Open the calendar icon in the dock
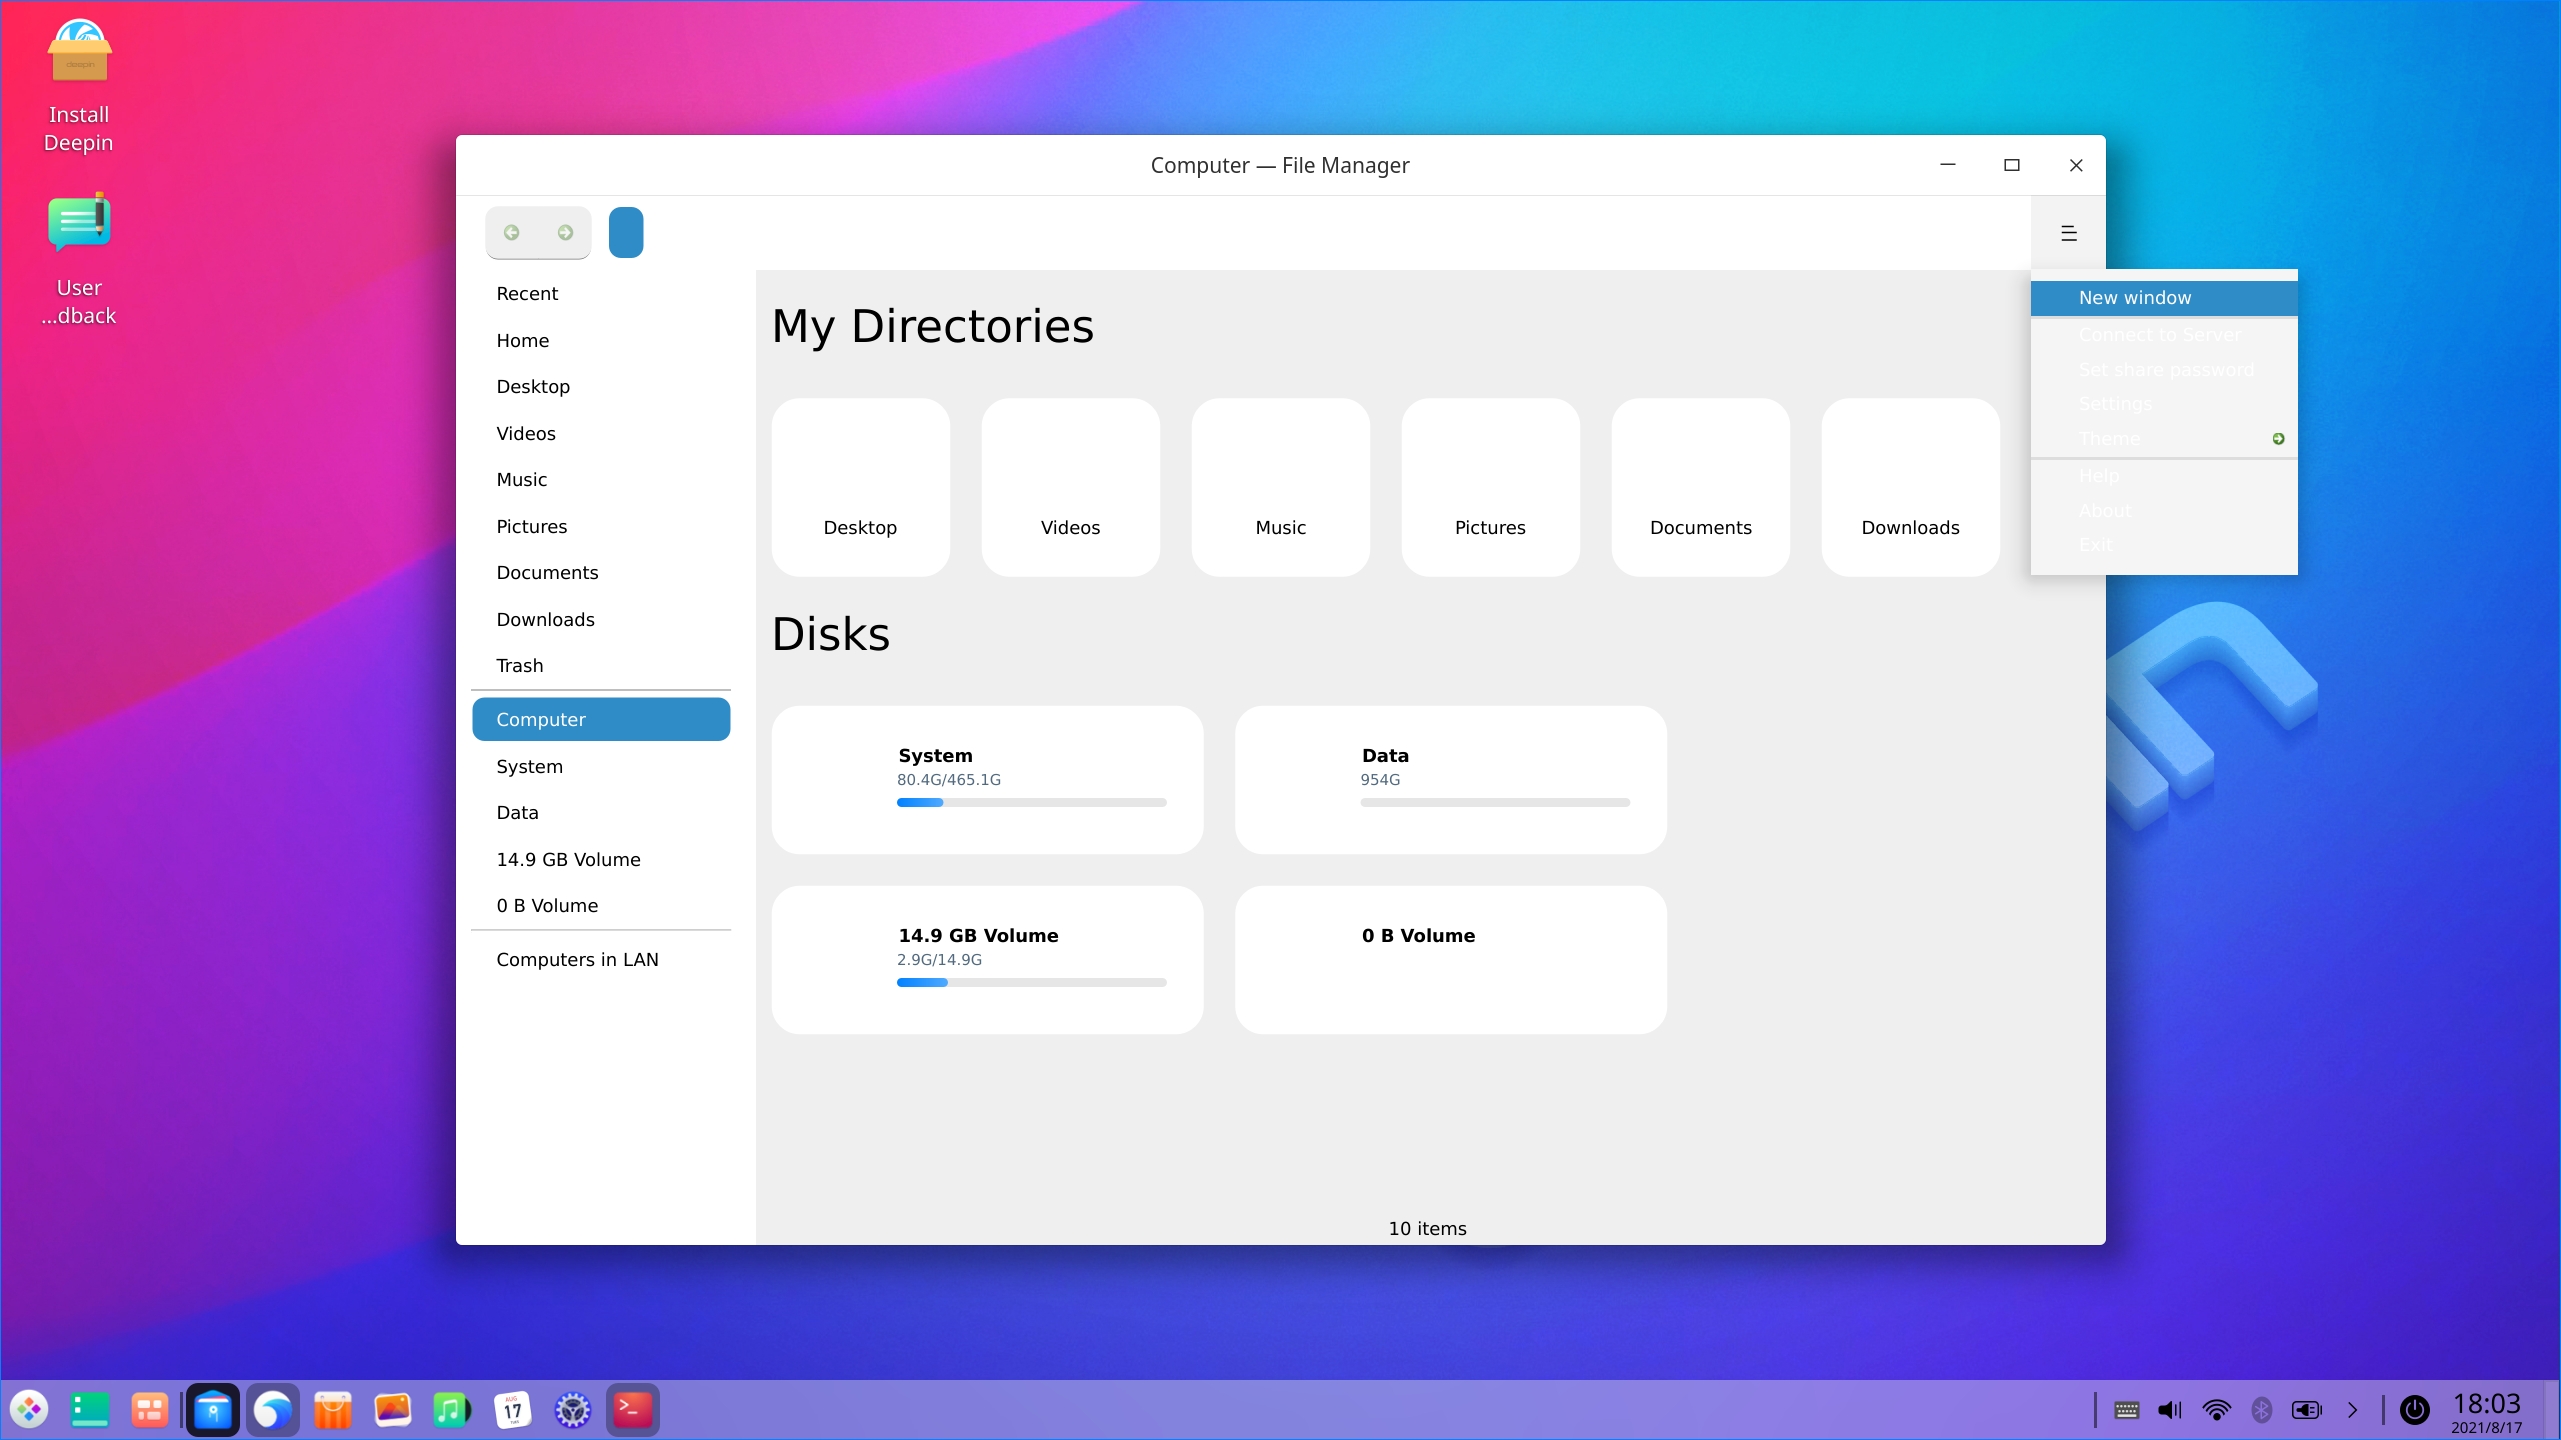Screen dimensions: 2561x1440 [x=512, y=1410]
